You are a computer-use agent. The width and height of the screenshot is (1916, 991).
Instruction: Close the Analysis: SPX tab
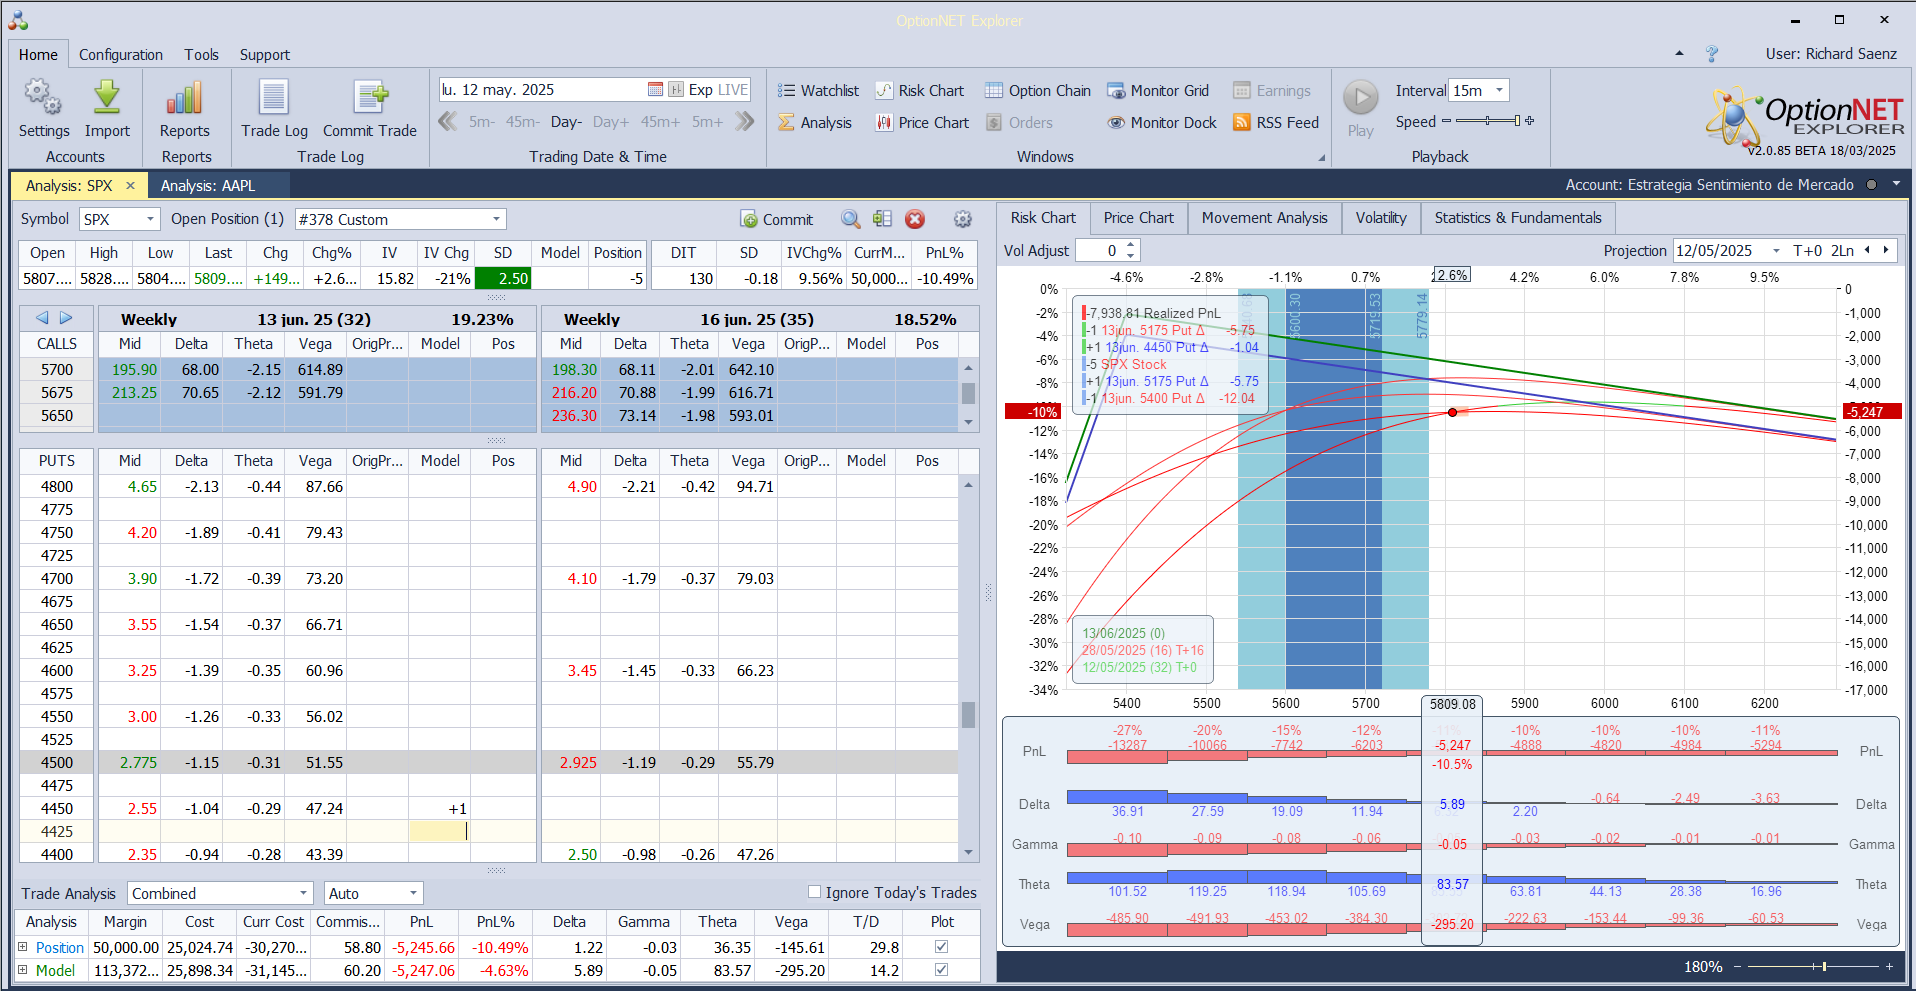coord(130,186)
